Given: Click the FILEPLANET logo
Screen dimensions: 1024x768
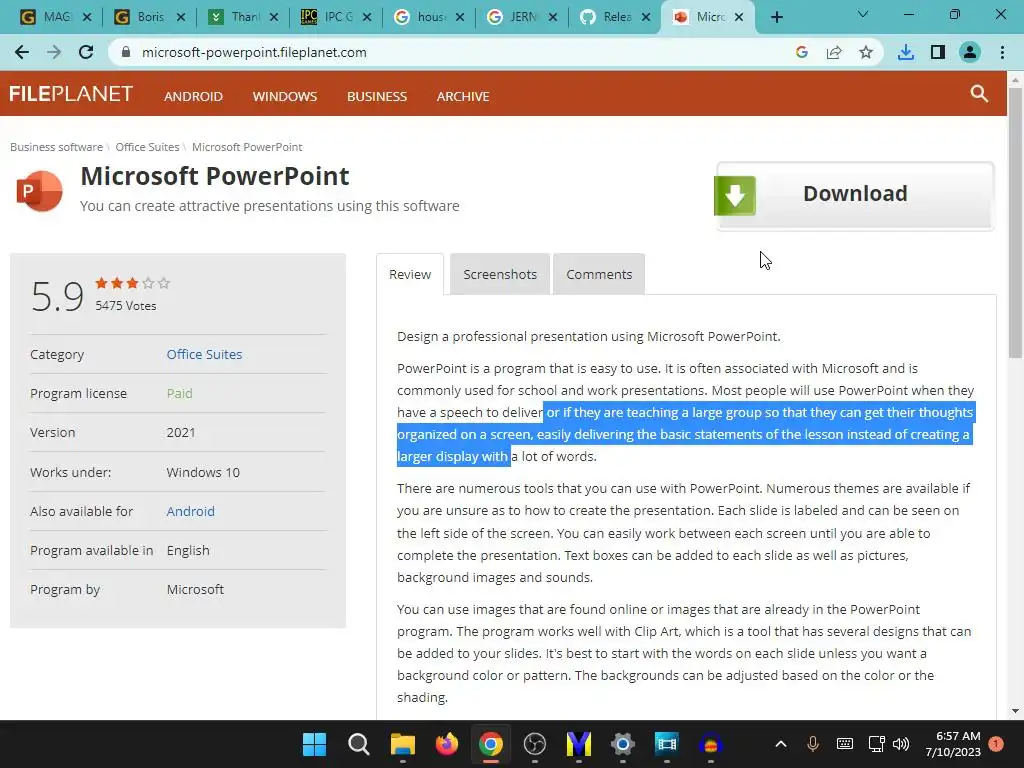Looking at the screenshot, I should (71, 94).
